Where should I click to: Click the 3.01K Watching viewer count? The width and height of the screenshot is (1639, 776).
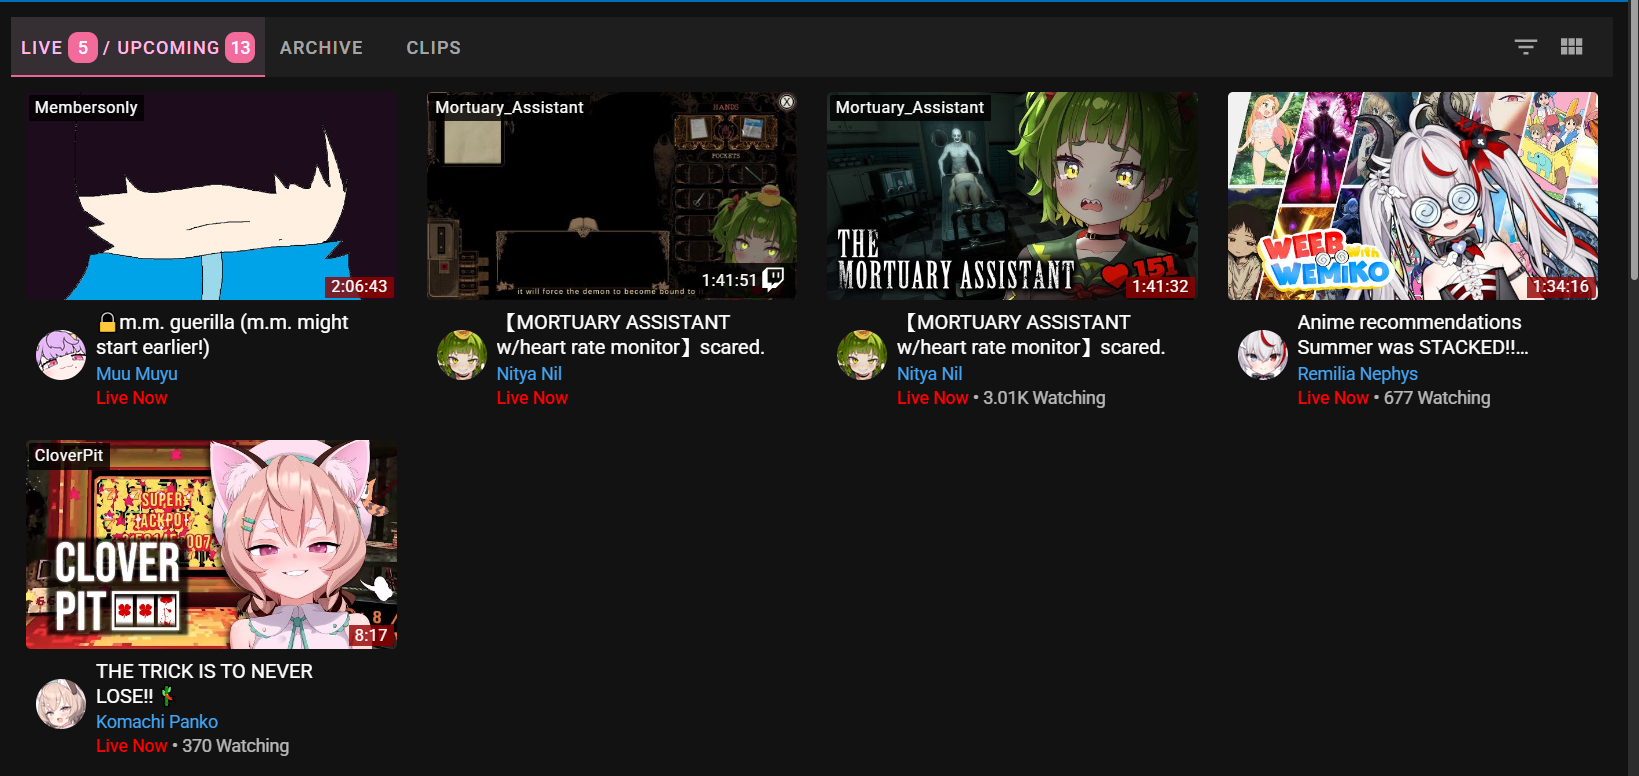(x=1044, y=398)
